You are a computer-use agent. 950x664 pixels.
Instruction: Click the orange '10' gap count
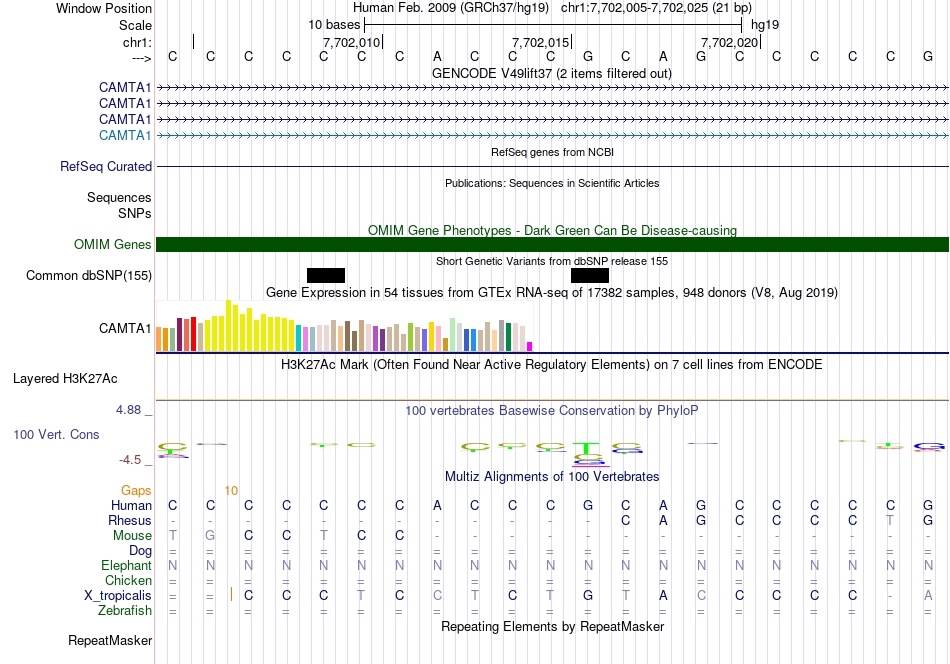pyautogui.click(x=231, y=491)
